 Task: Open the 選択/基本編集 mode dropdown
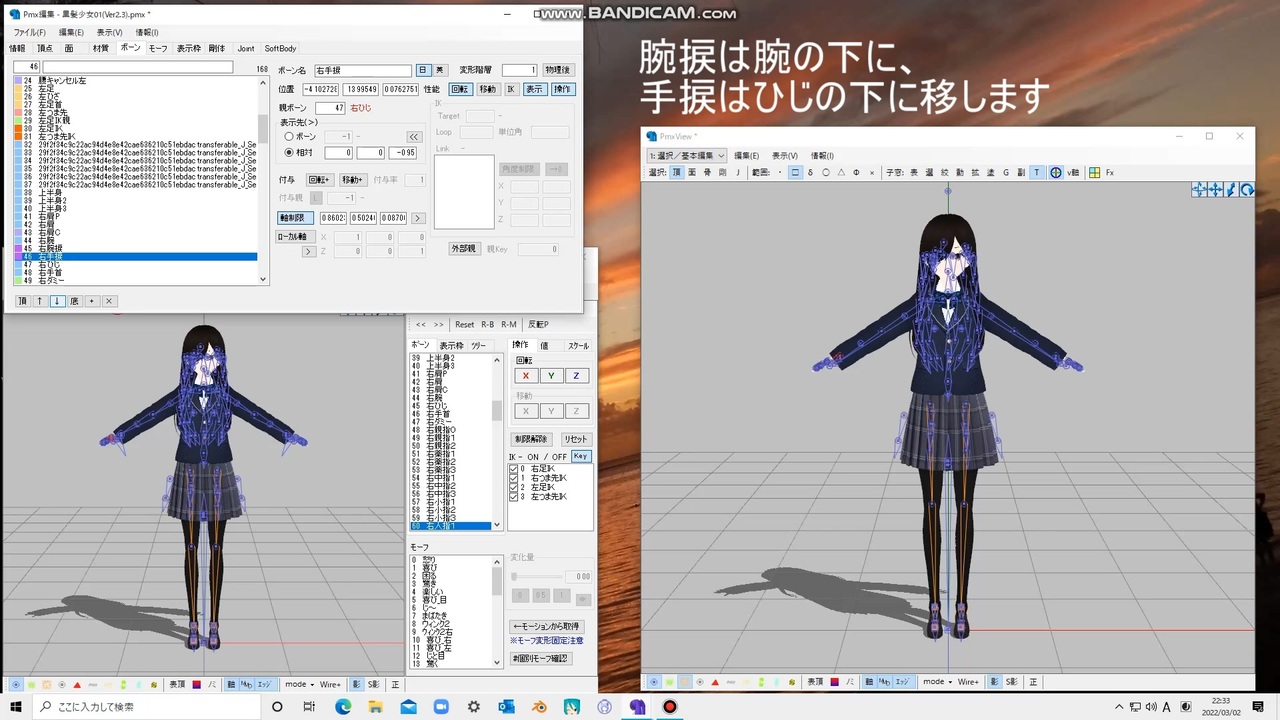(686, 155)
